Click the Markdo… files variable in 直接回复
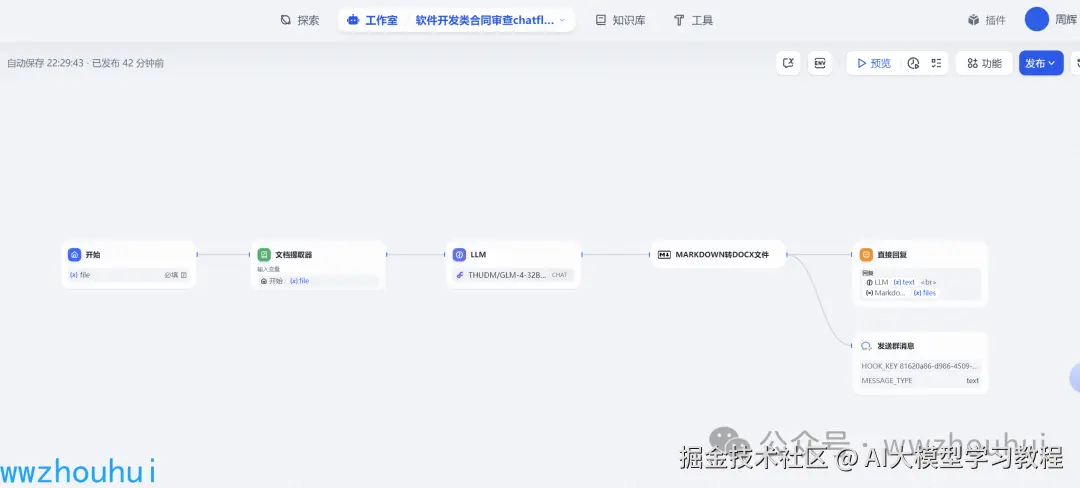This screenshot has width=1080, height=488. click(x=901, y=293)
